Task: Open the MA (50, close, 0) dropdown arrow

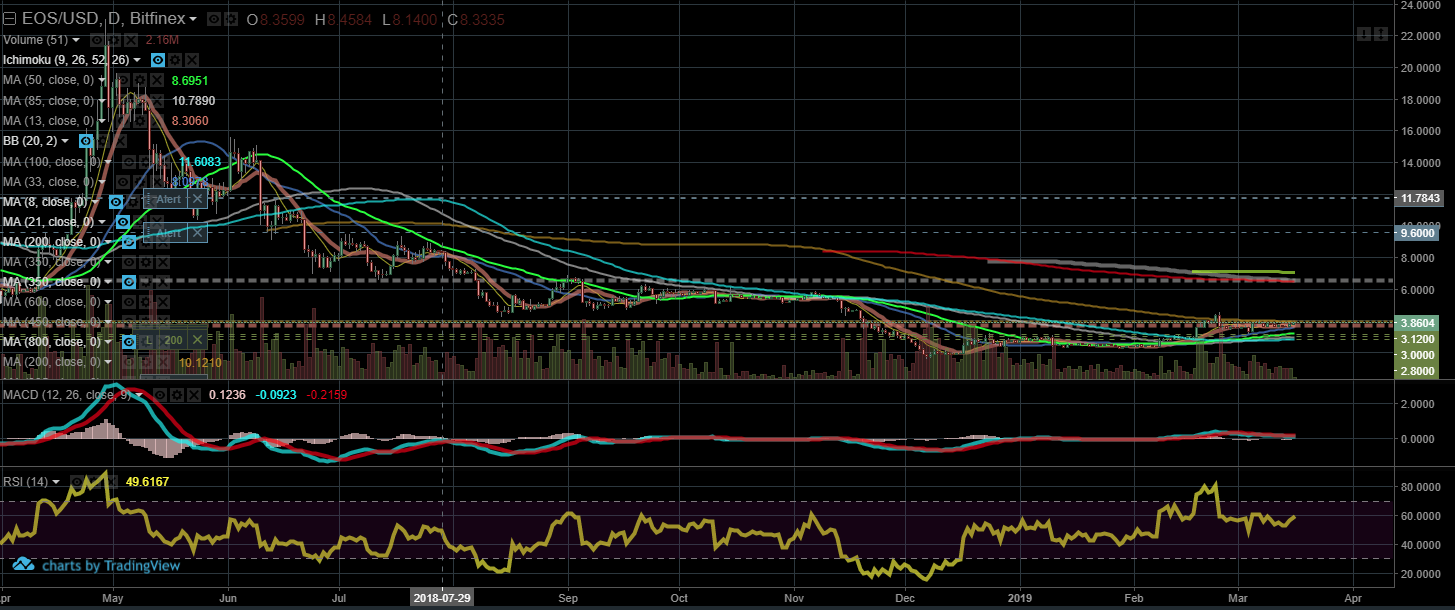Action: click(x=102, y=80)
